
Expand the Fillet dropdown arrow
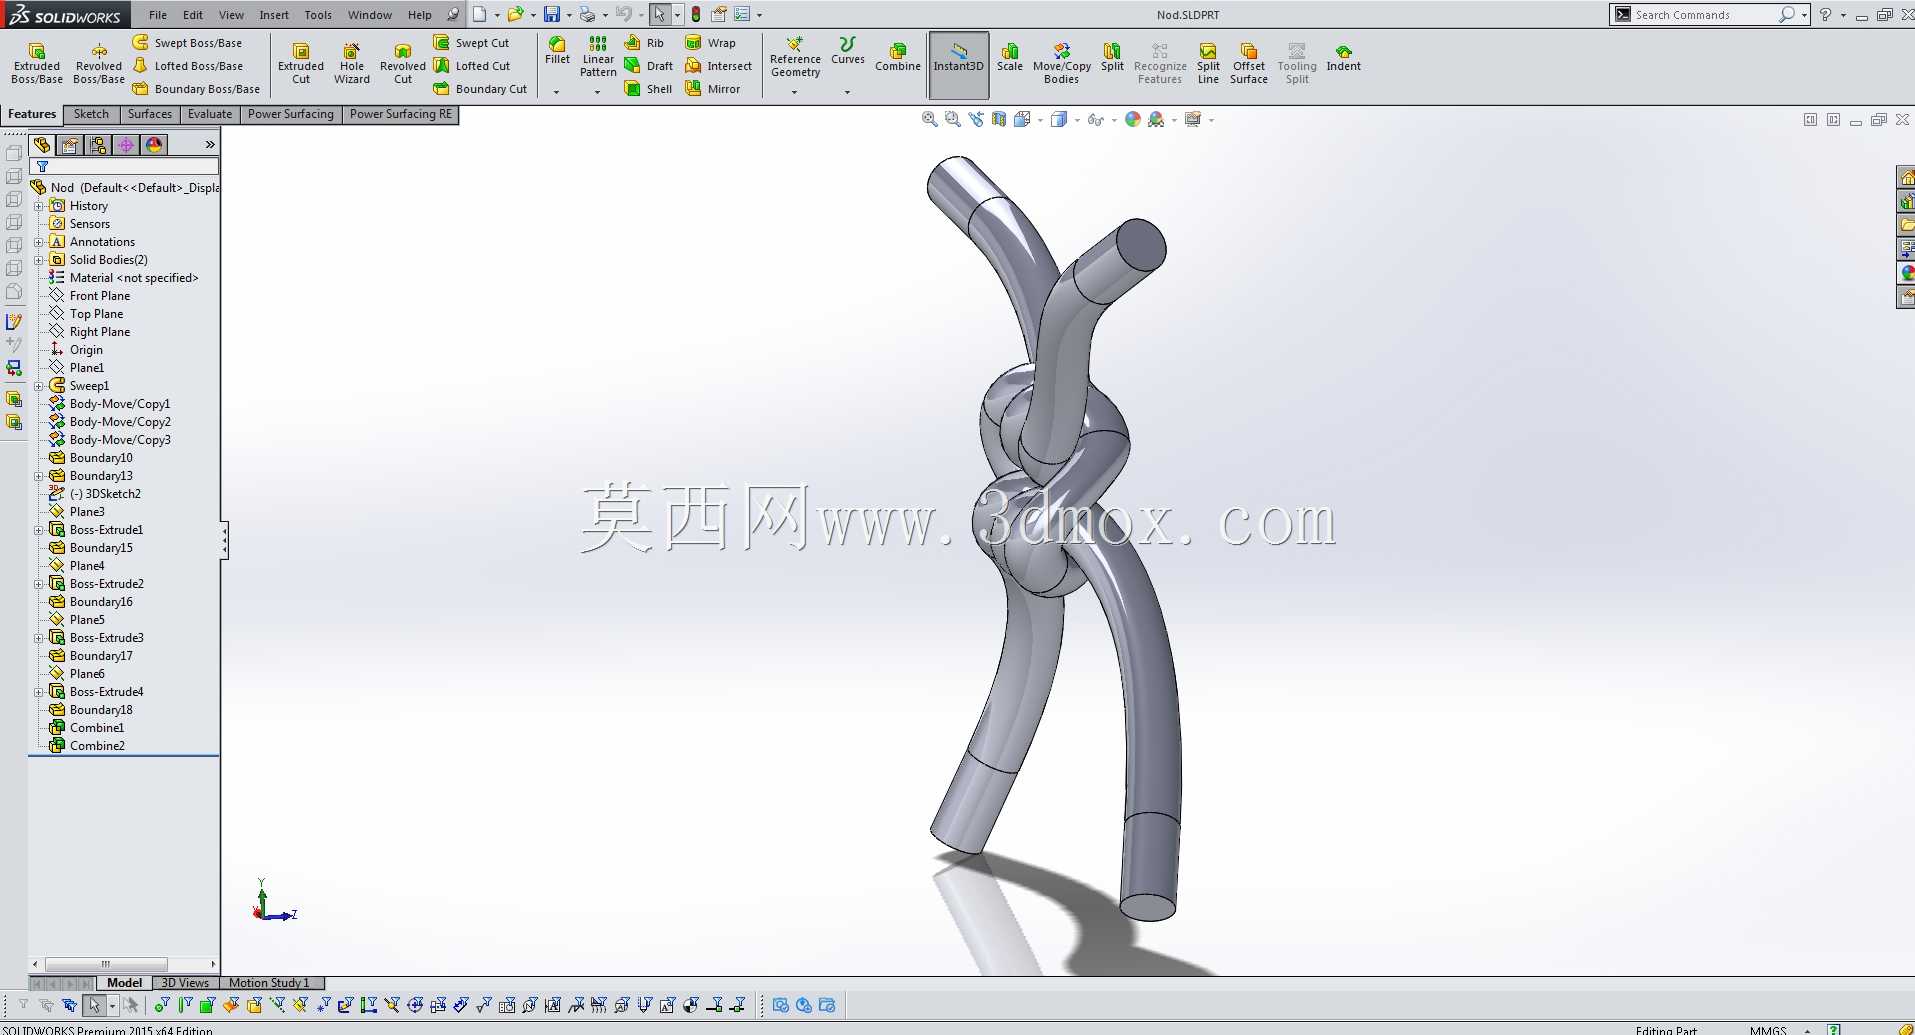[557, 92]
